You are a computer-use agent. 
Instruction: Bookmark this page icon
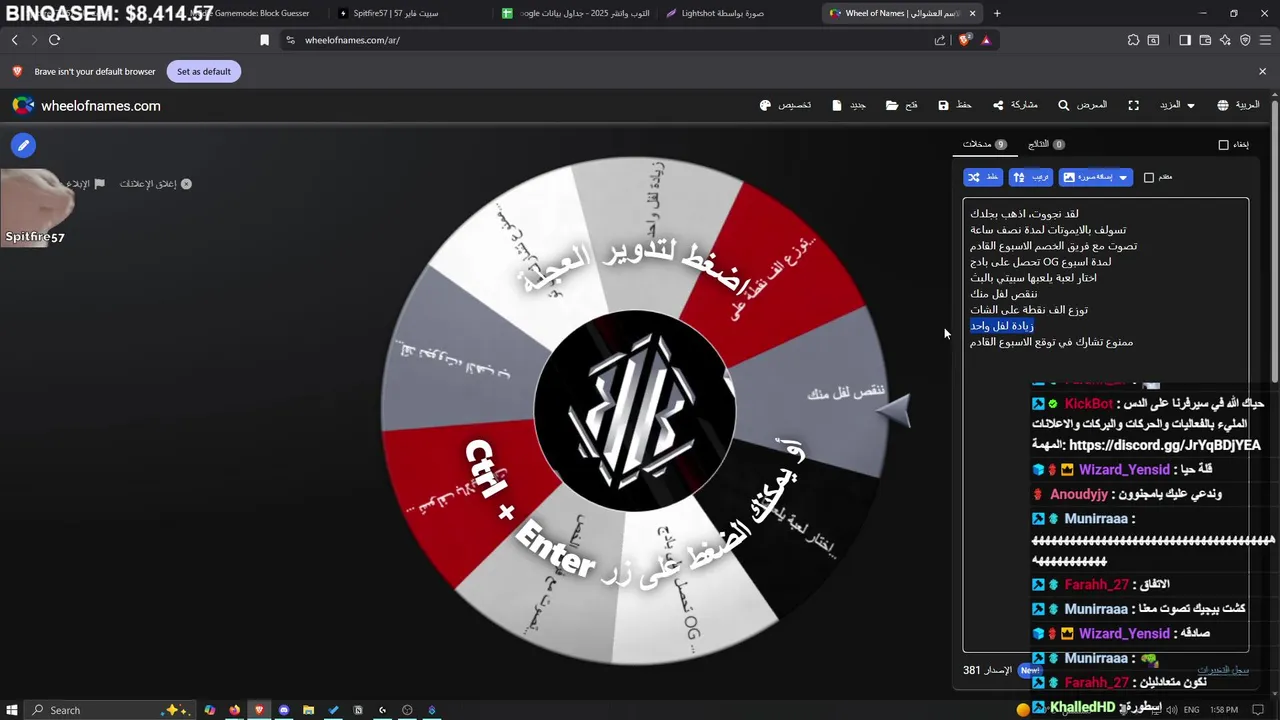[x=264, y=40]
